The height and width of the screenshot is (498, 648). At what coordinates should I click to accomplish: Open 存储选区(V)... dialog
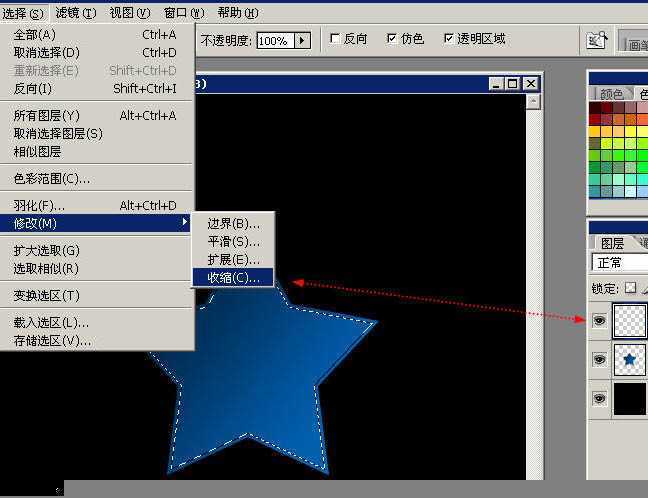(95, 341)
